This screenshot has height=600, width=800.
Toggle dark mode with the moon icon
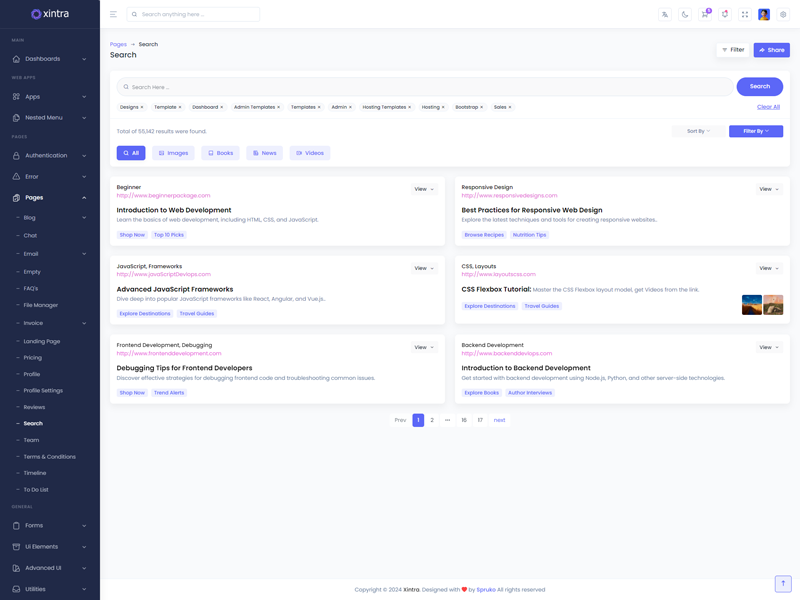(685, 14)
